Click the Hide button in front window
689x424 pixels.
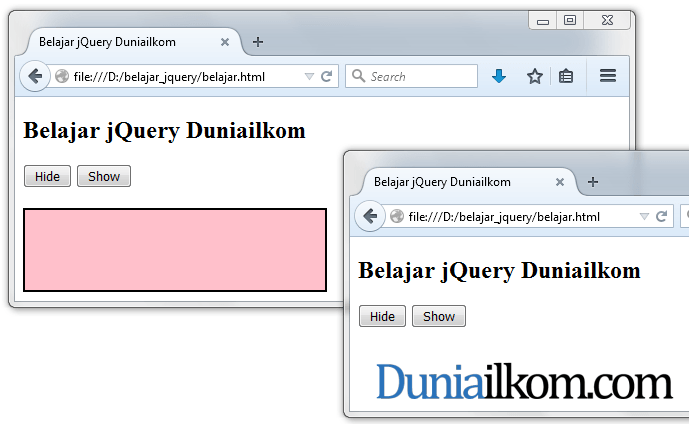(382, 316)
